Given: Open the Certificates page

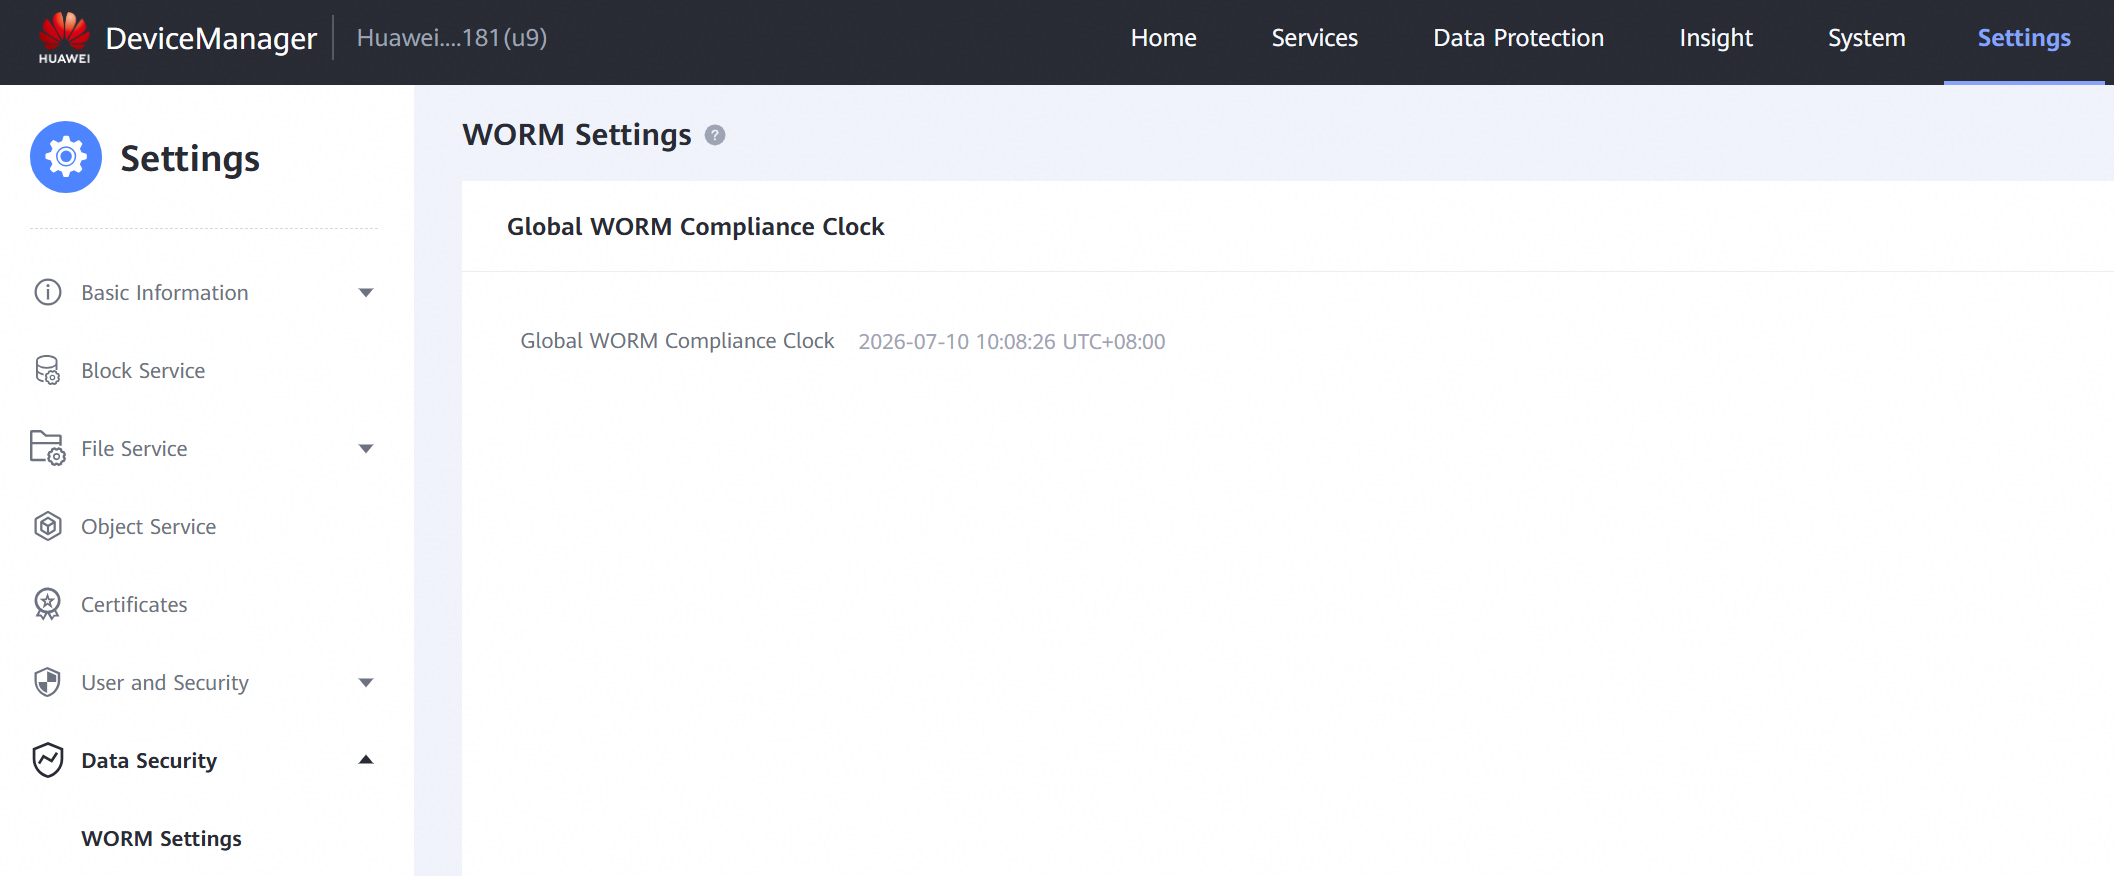Looking at the screenshot, I should pyautogui.click(x=134, y=605).
